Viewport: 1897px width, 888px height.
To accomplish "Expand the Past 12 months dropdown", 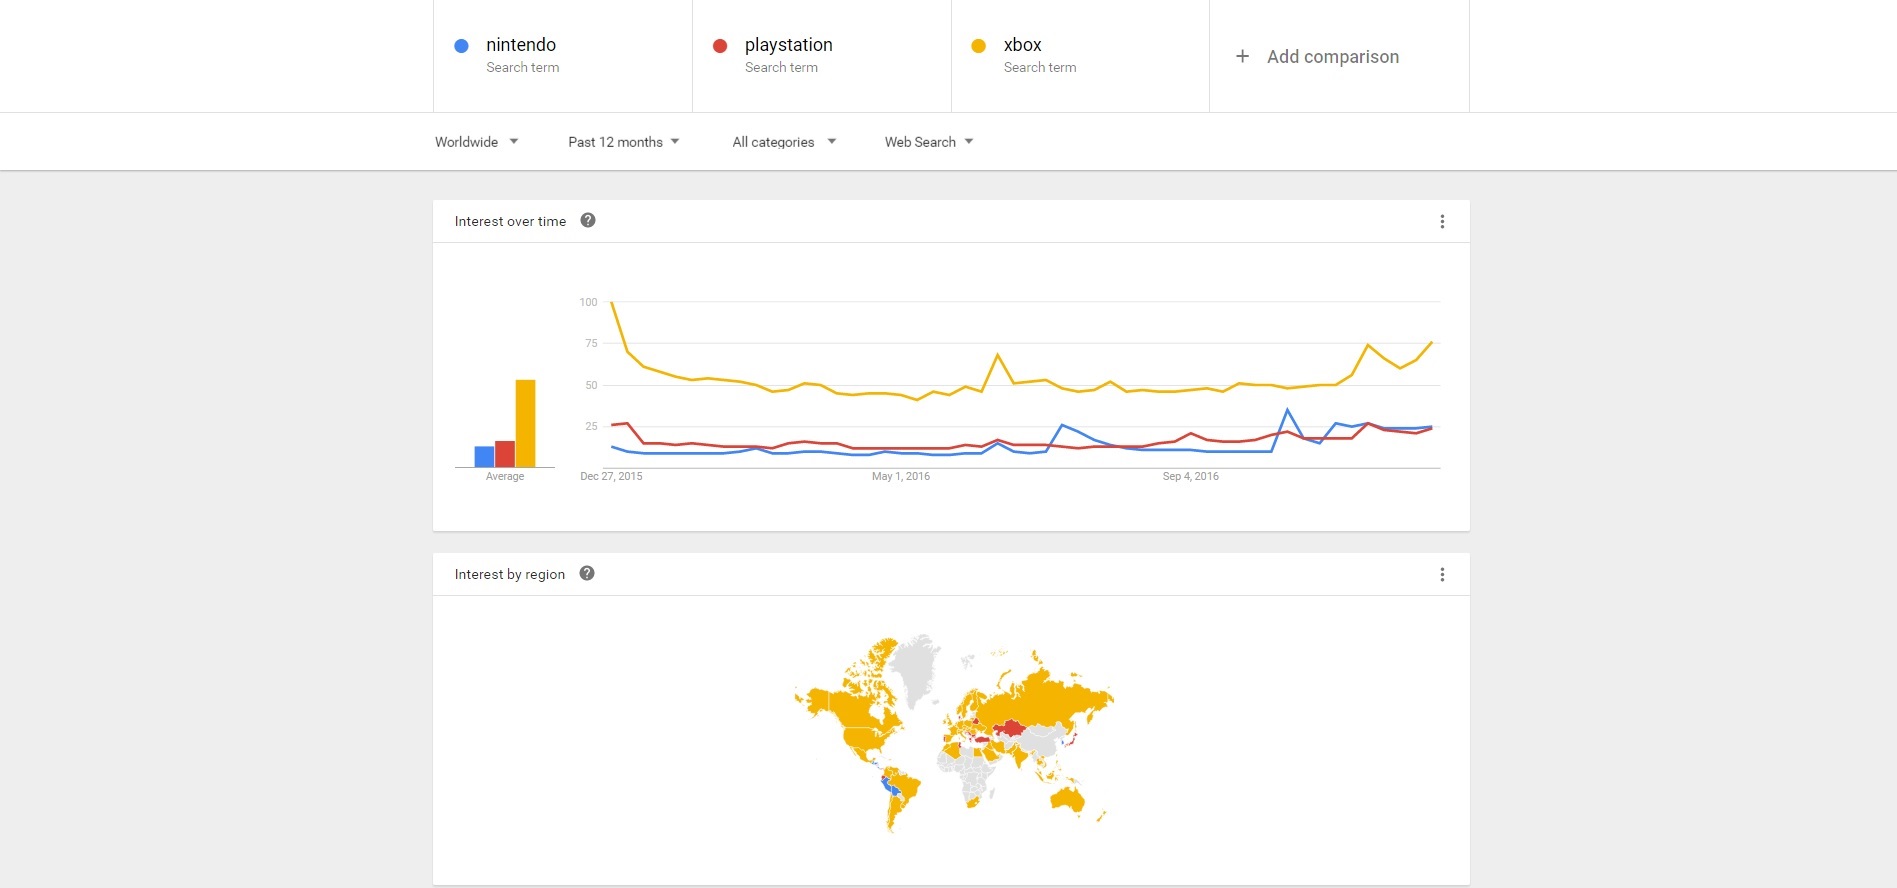I will click(623, 142).
